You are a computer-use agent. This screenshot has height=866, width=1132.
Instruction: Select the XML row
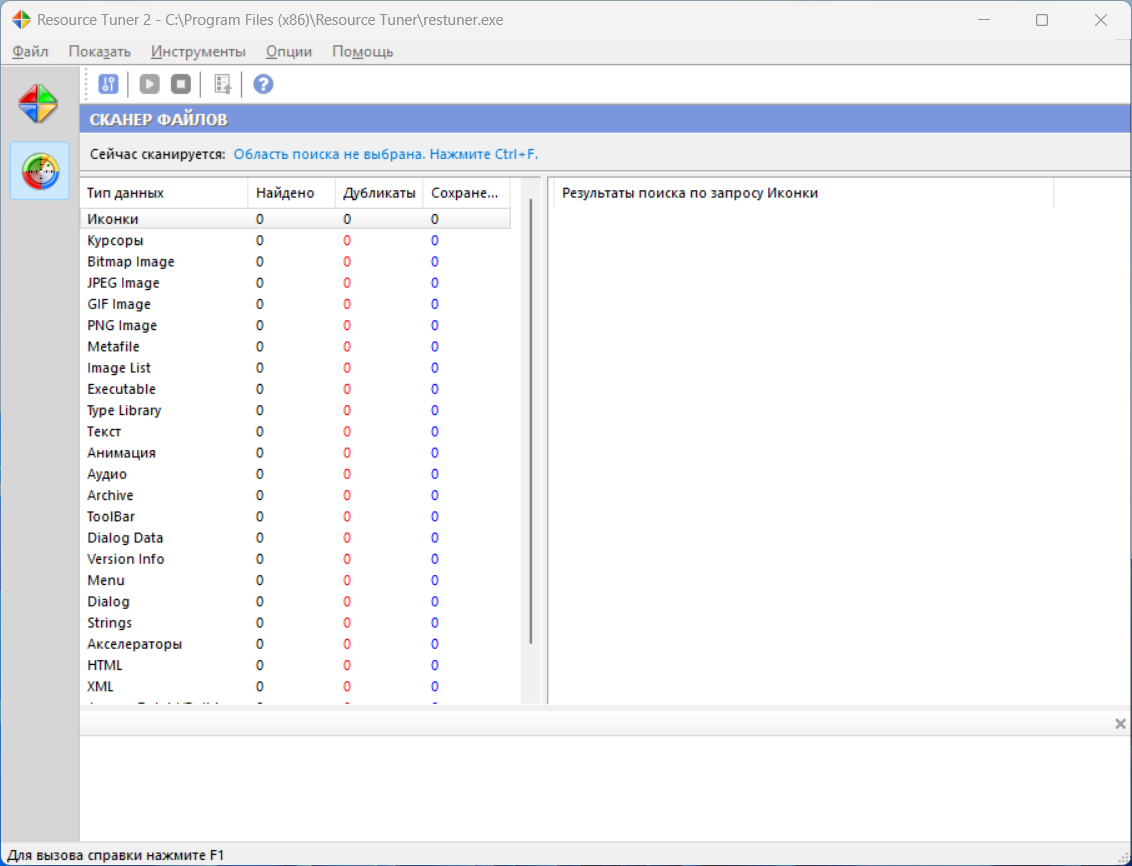295,686
